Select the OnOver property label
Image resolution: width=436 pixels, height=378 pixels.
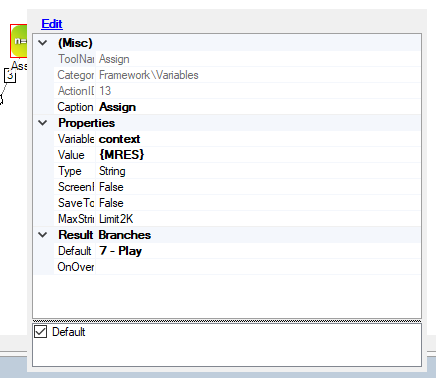(x=75, y=267)
